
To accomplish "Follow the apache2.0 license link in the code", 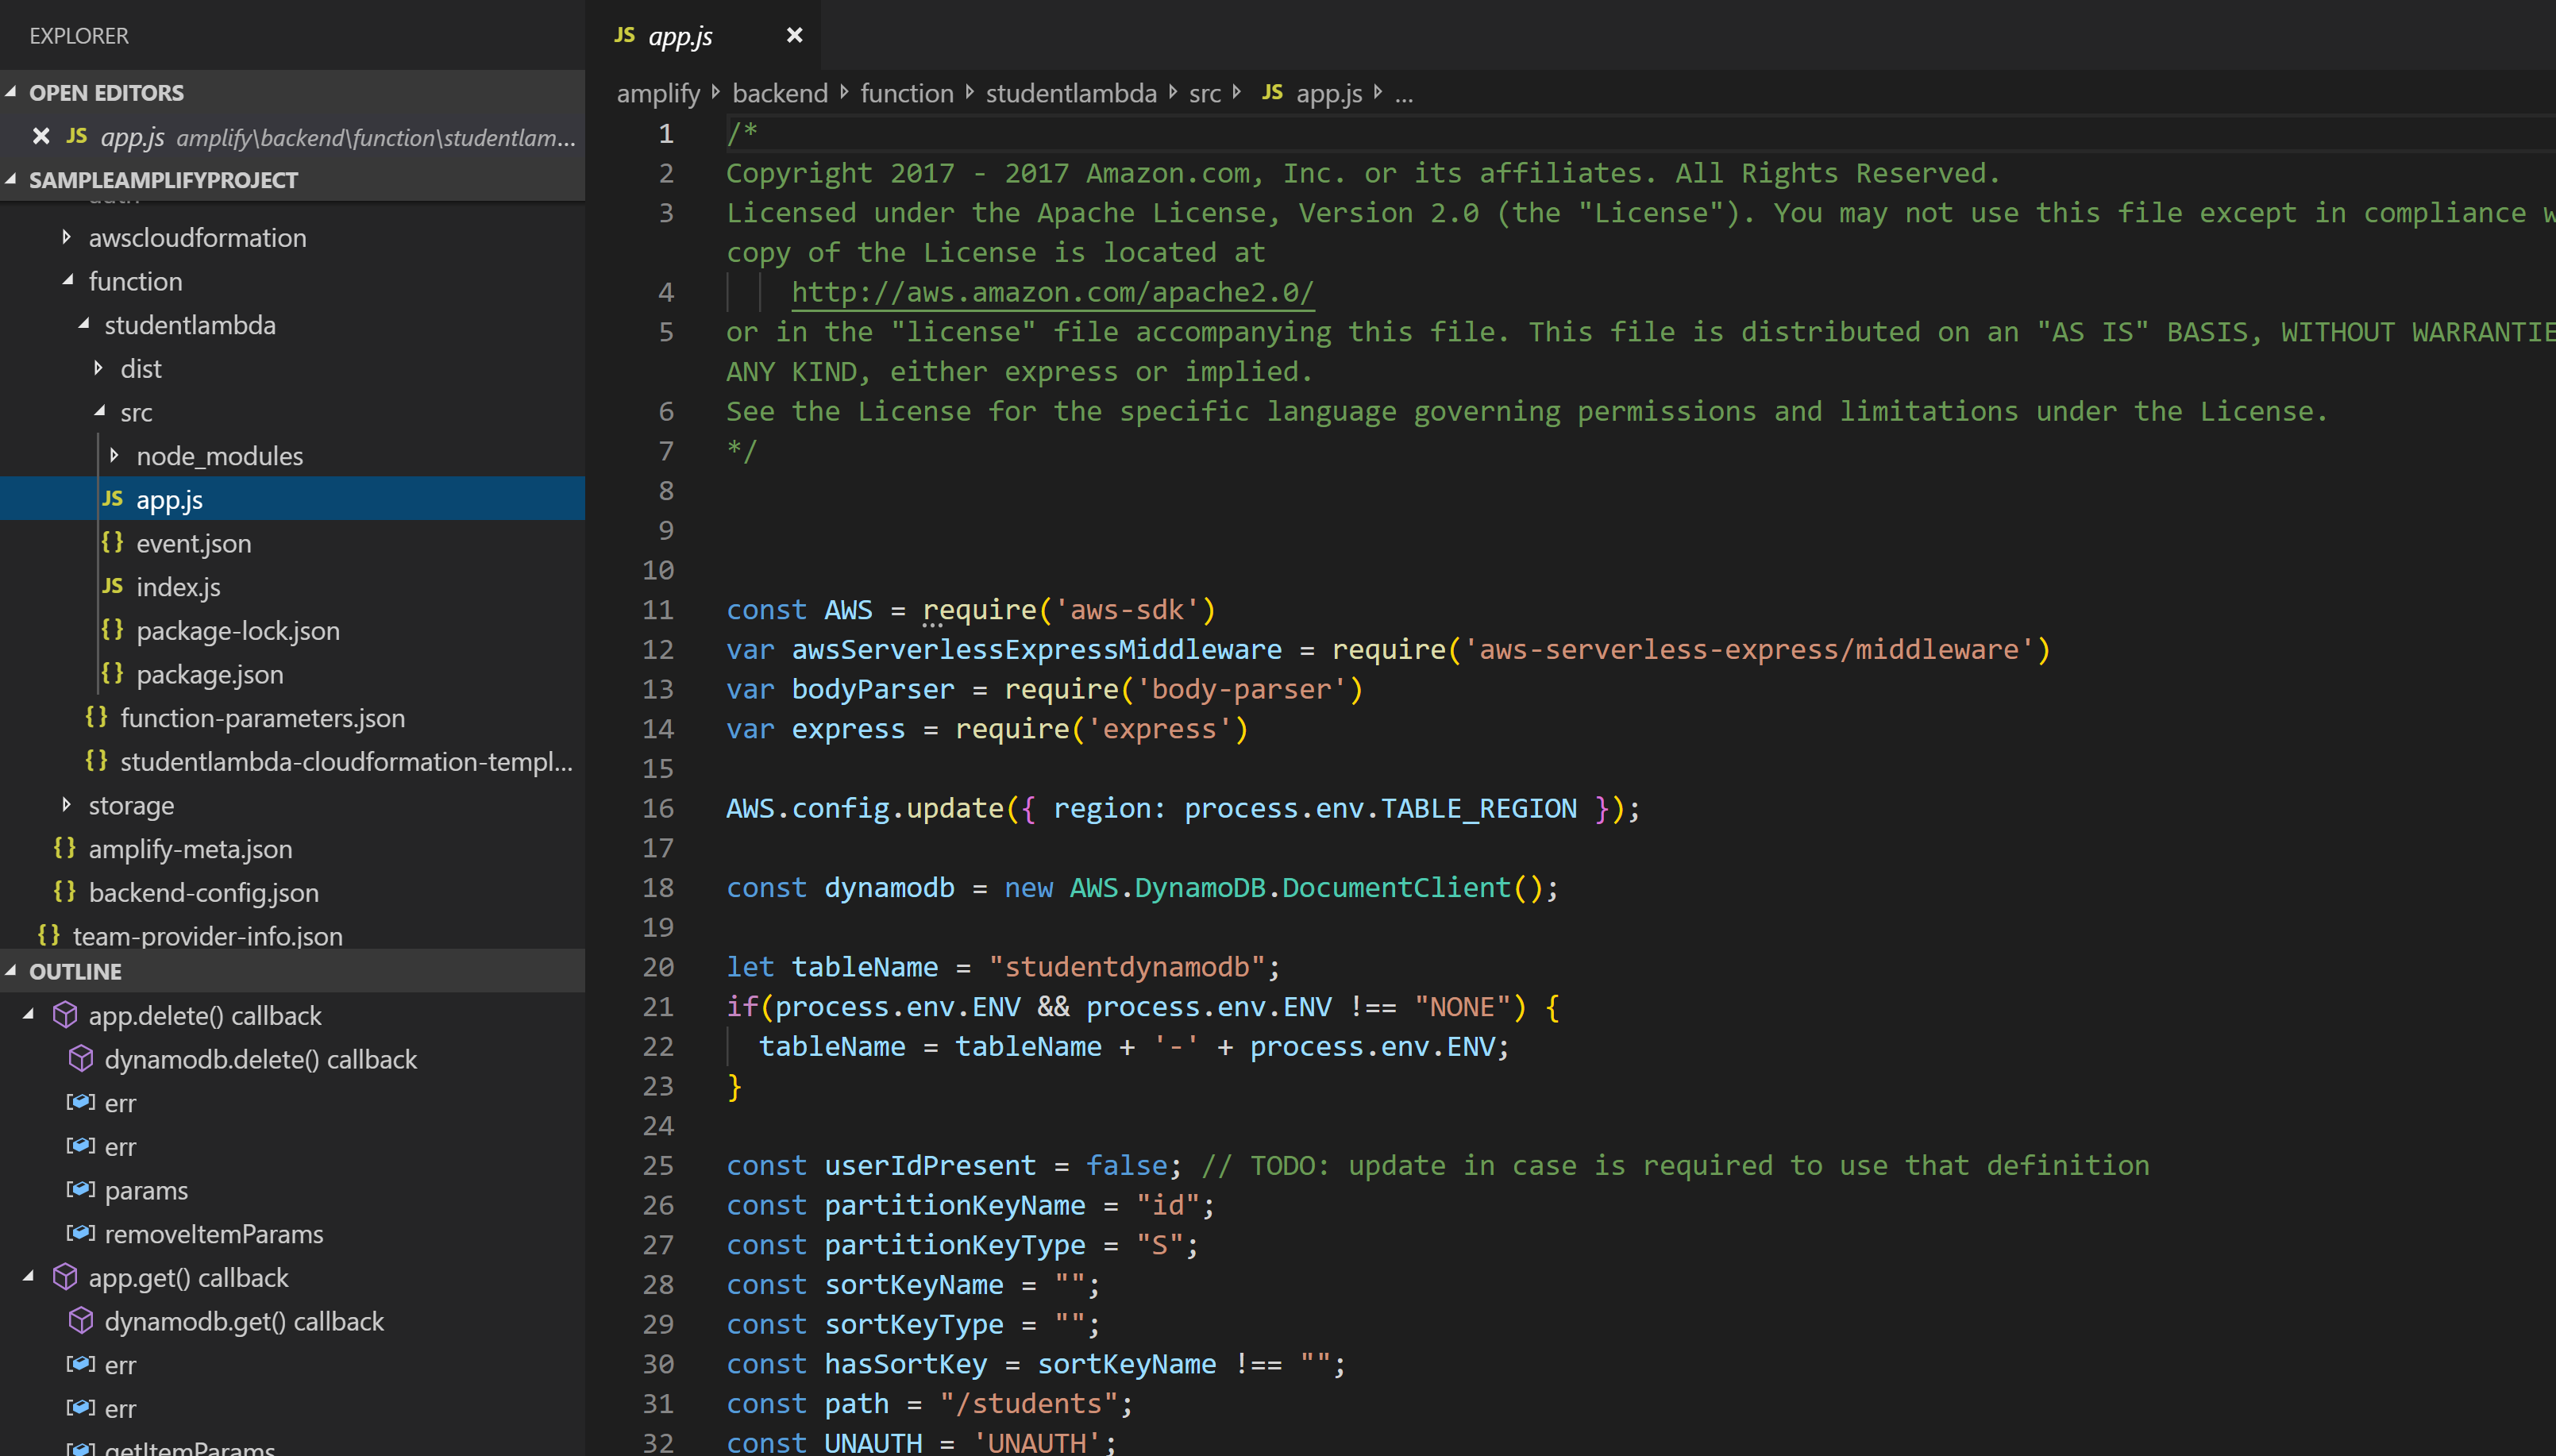I will [x=1051, y=292].
